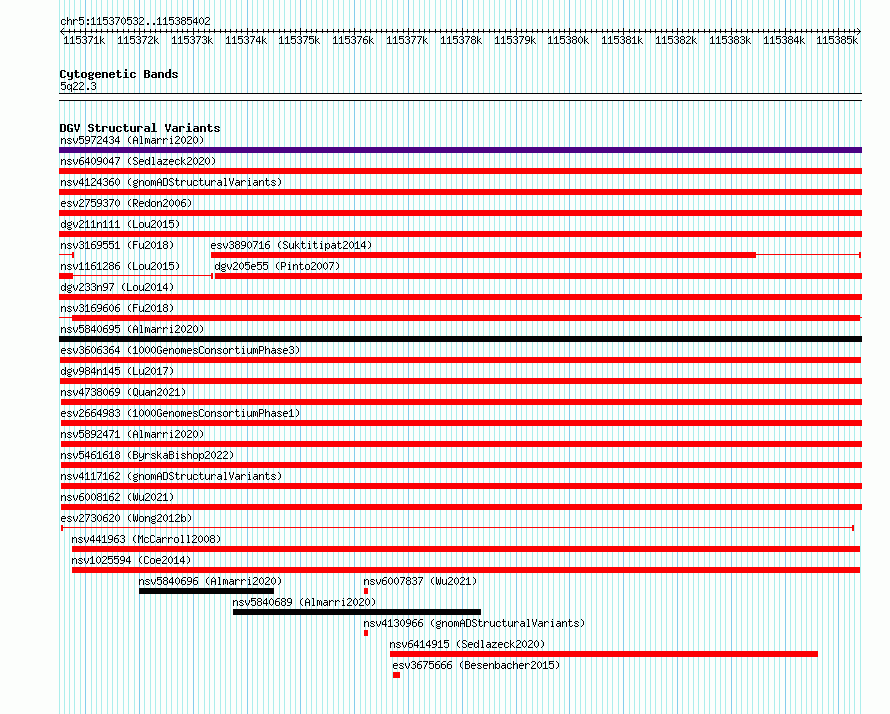Image resolution: width=890 pixels, height=714 pixels.
Task: Select the 5q22.3 band label
Action: tap(78, 86)
